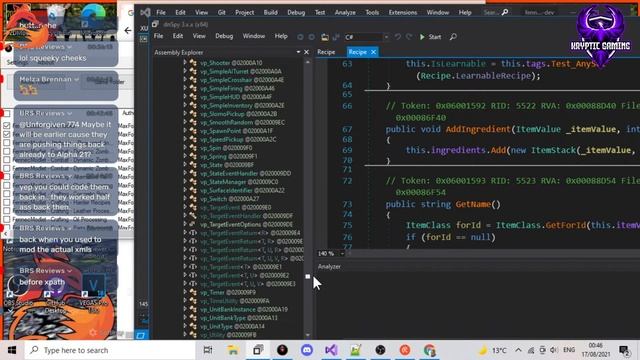Viewport: 640px width, 360px height.
Task: Open File Explorer from the taskbar
Action: click(233, 350)
